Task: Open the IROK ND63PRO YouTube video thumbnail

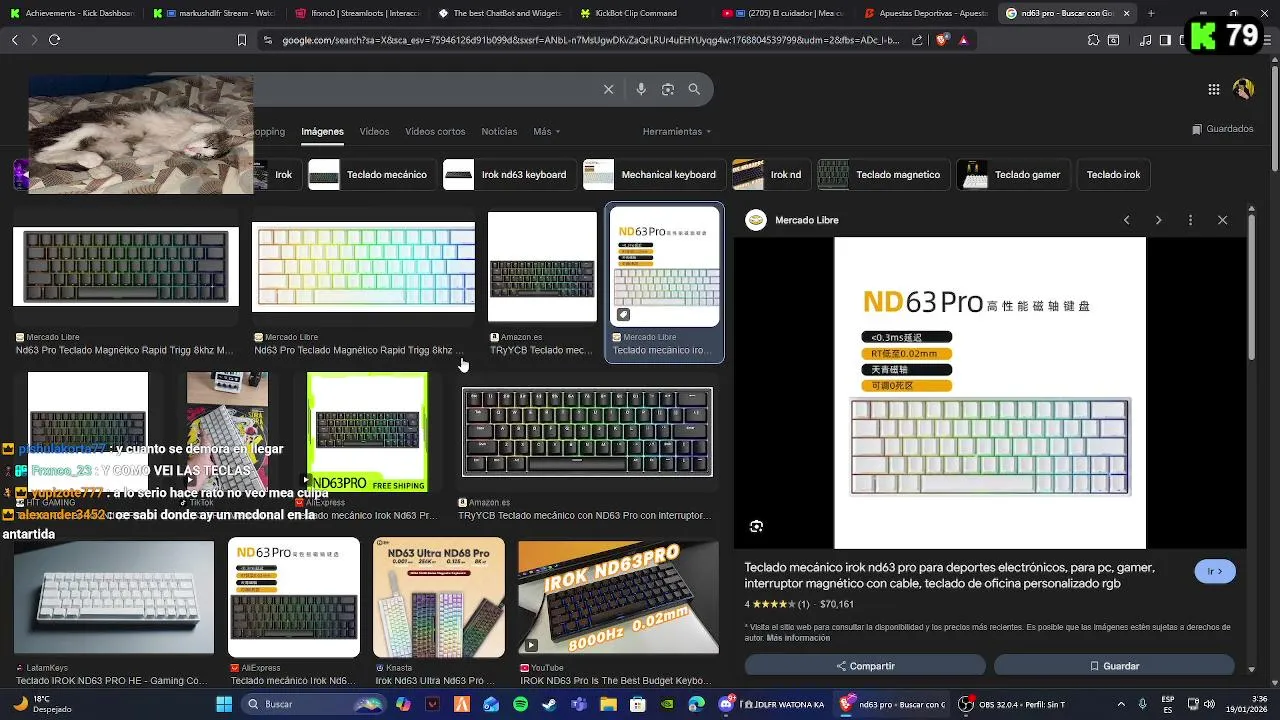Action: point(618,598)
